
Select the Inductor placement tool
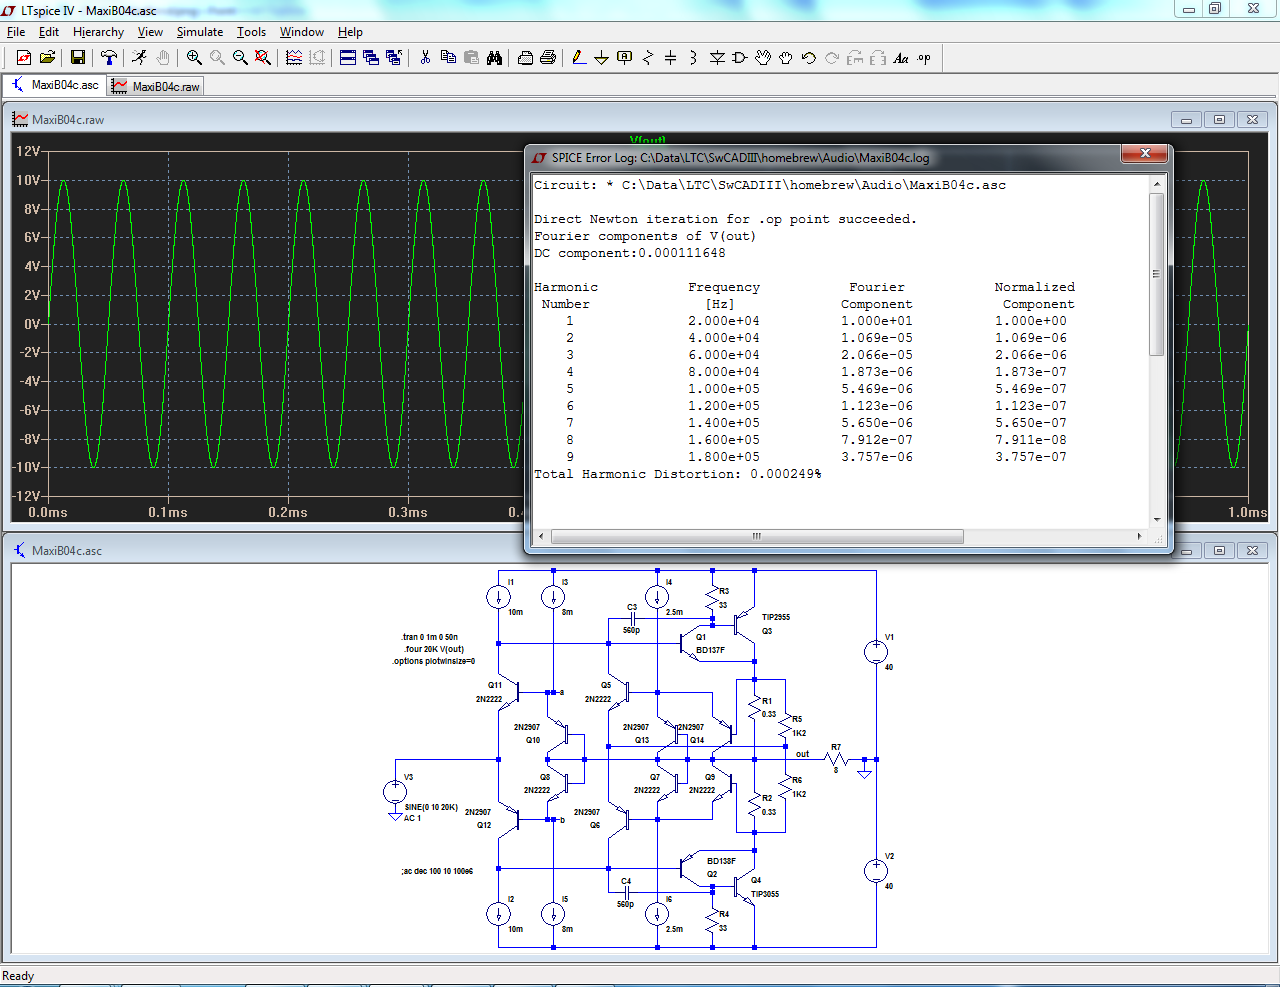point(693,58)
